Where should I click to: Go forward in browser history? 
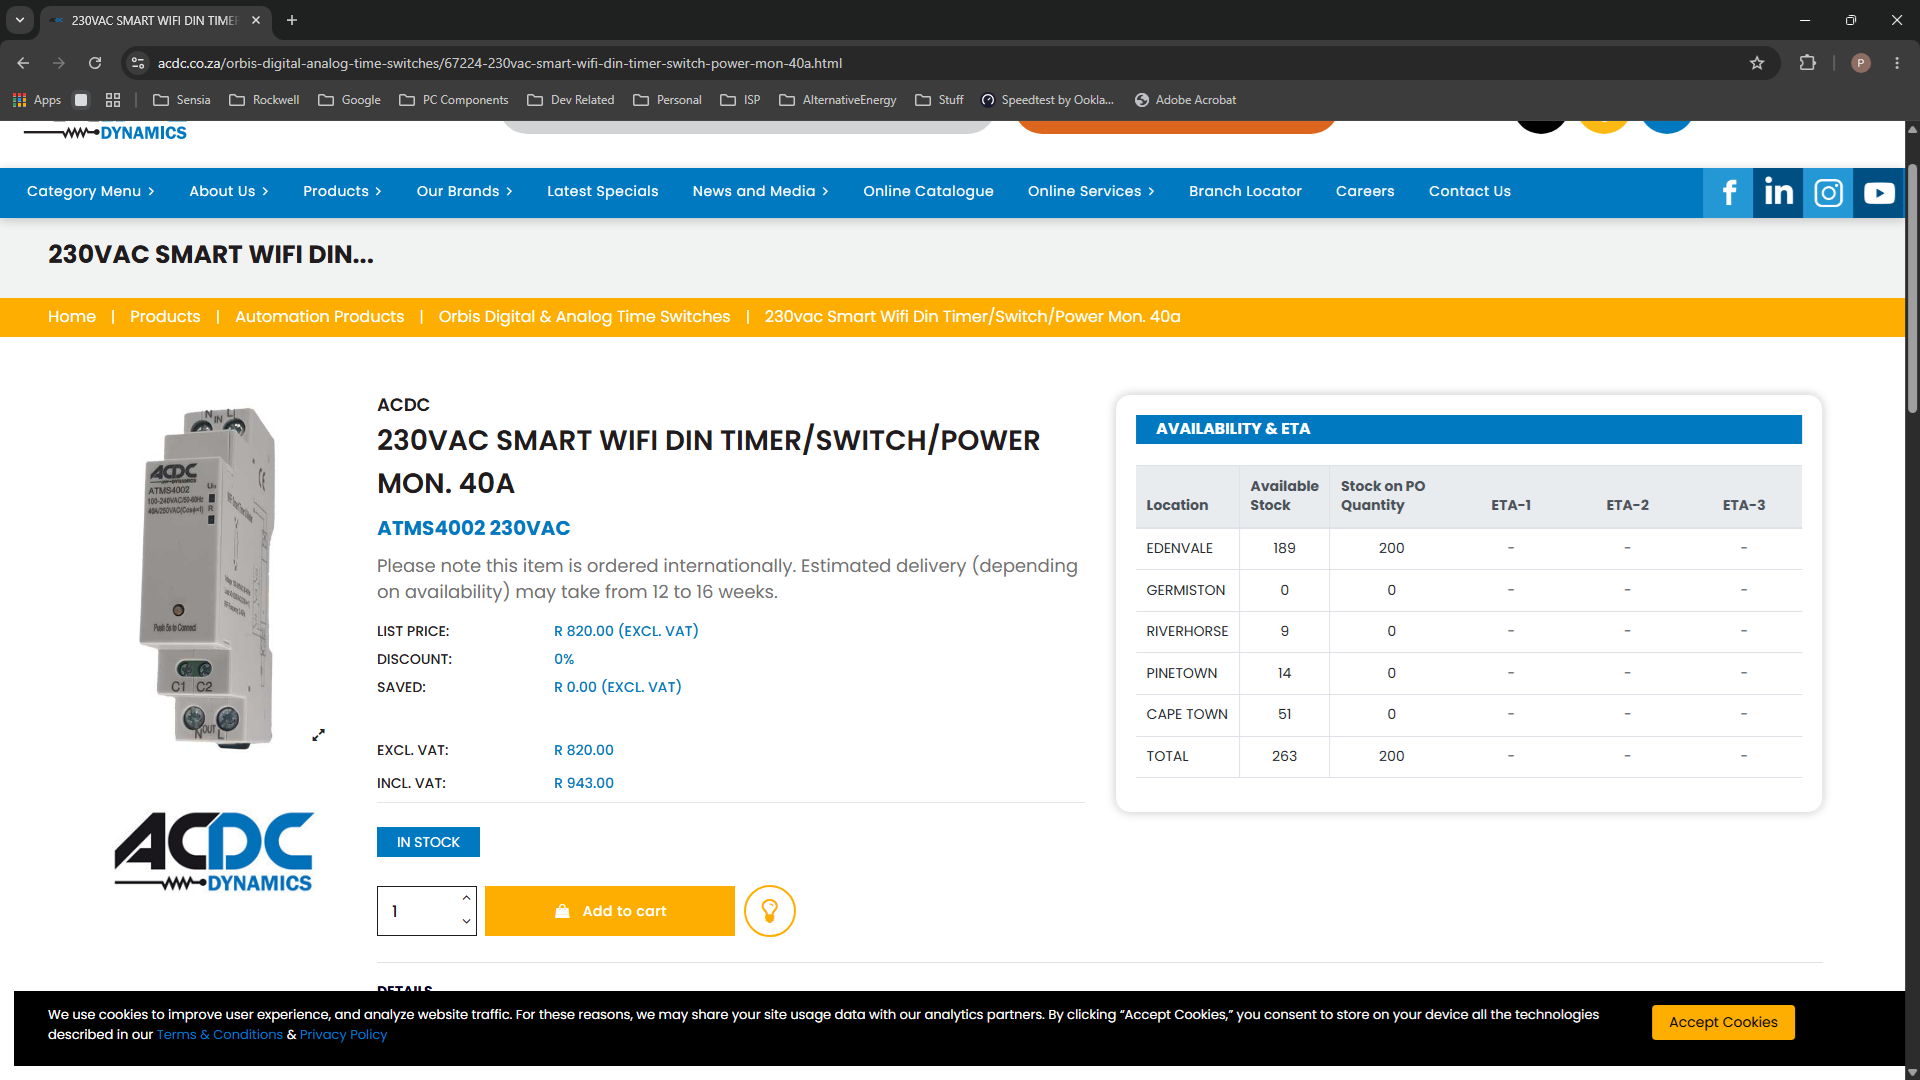(x=59, y=63)
